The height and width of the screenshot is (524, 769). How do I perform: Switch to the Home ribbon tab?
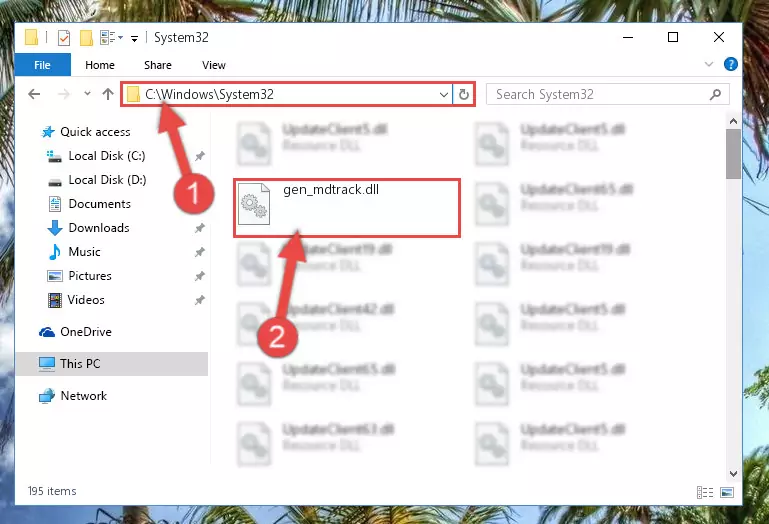(x=100, y=65)
